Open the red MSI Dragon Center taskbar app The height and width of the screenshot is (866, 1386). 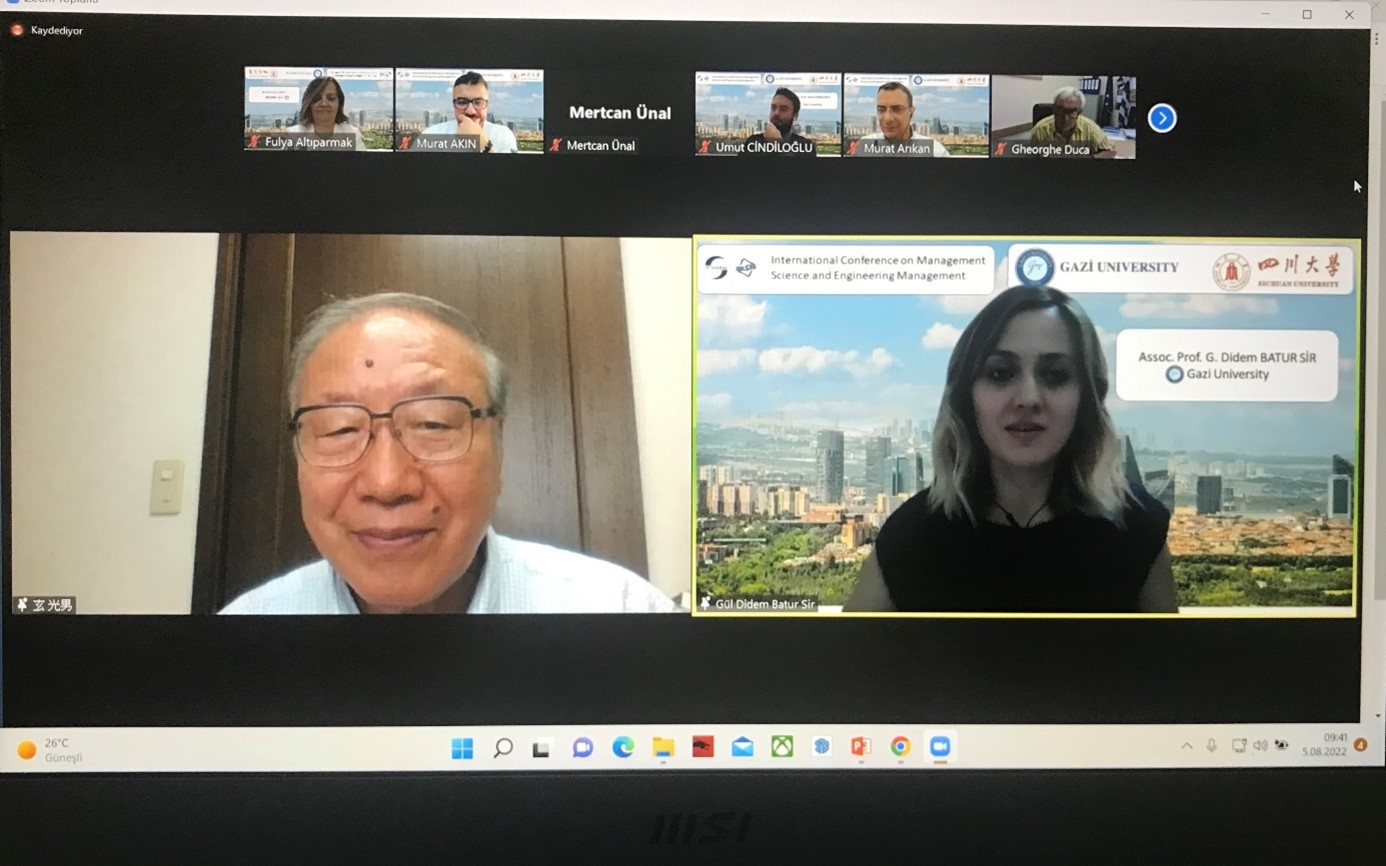point(703,747)
